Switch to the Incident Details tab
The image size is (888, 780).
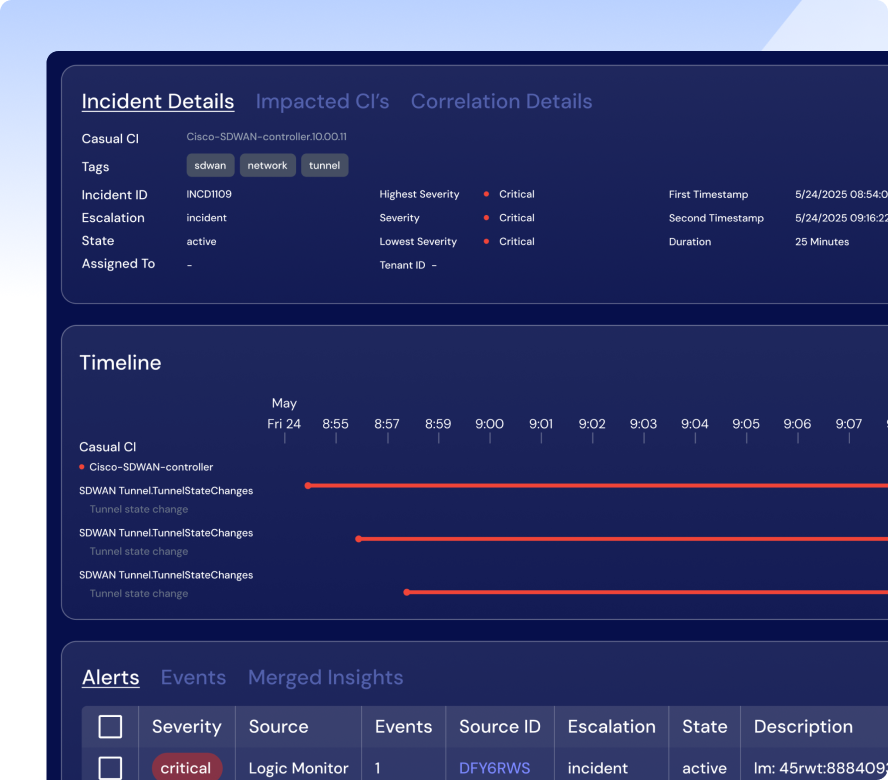pyautogui.click(x=157, y=101)
